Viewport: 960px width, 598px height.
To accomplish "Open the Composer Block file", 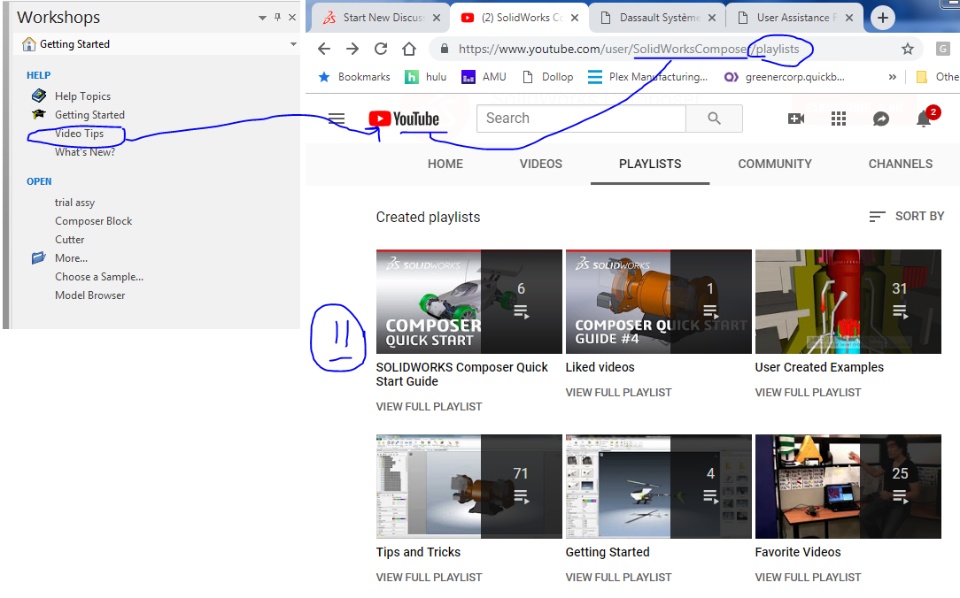I will tap(93, 221).
